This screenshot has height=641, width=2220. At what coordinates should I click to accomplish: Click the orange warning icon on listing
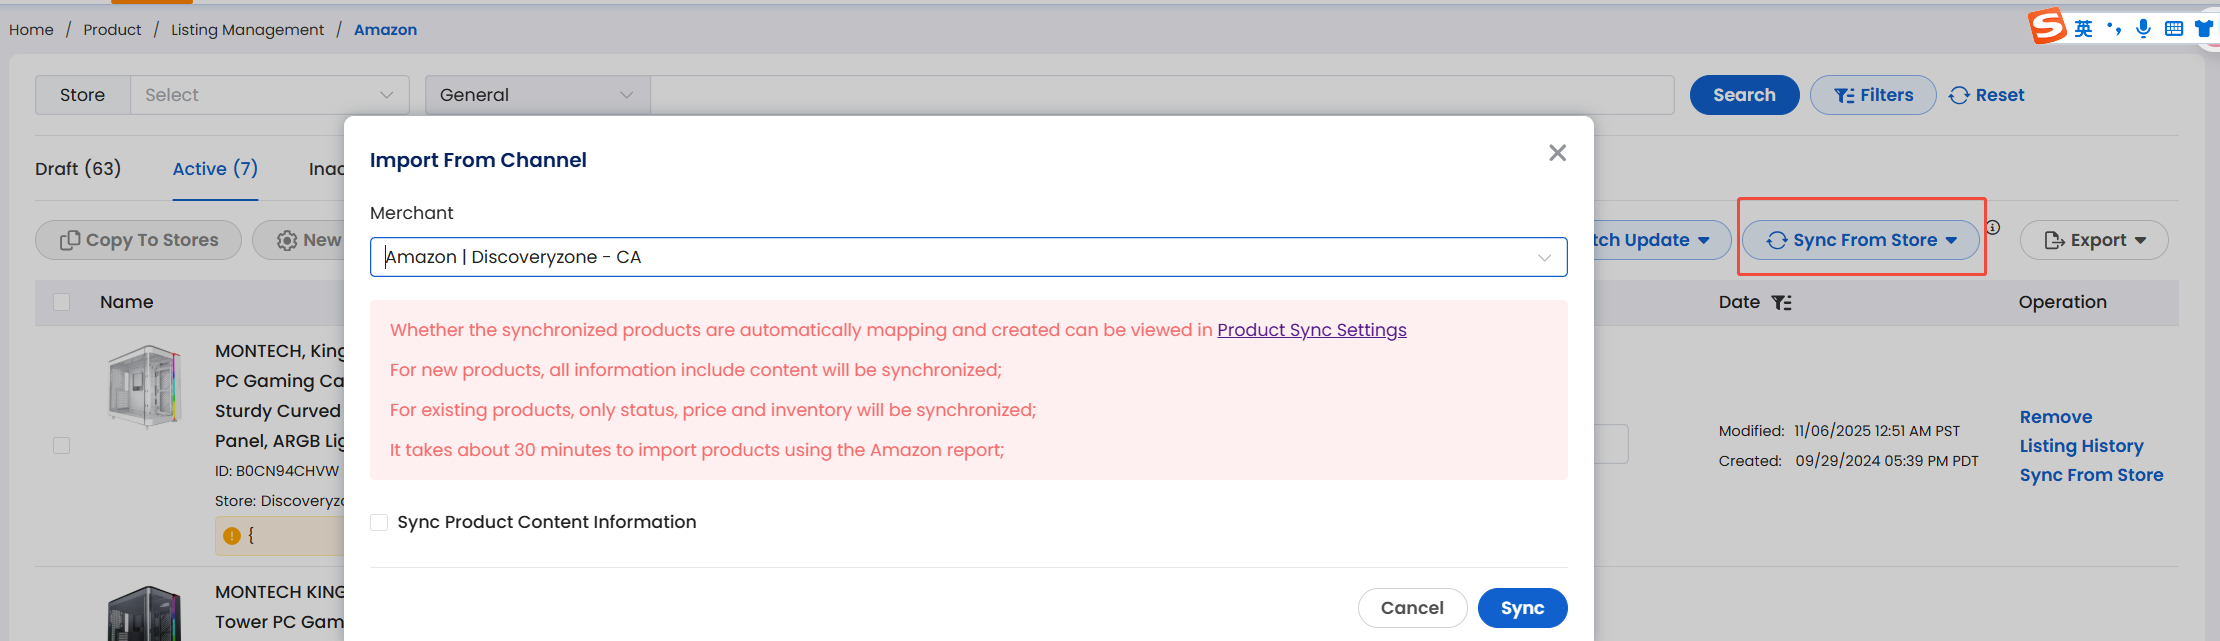(x=232, y=536)
